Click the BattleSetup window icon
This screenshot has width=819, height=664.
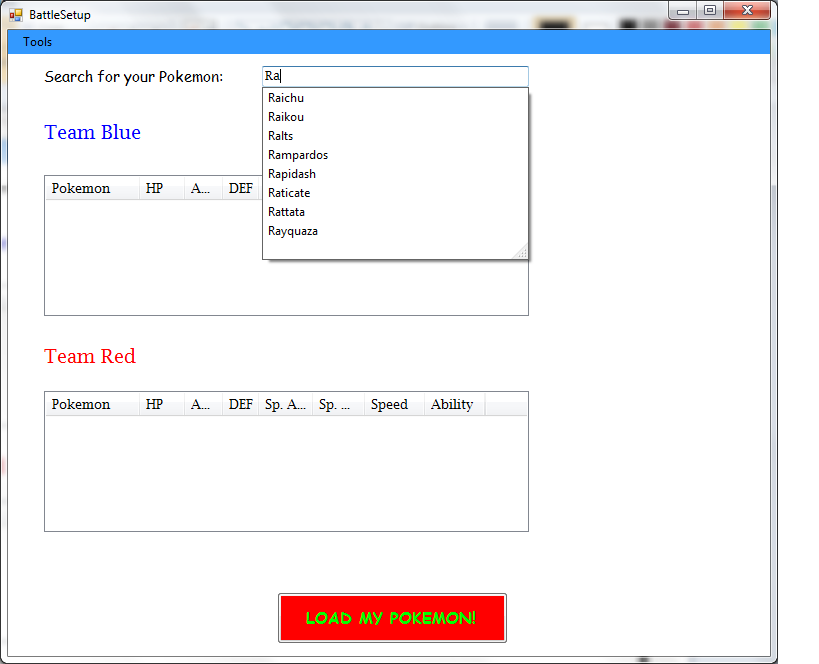(x=16, y=15)
